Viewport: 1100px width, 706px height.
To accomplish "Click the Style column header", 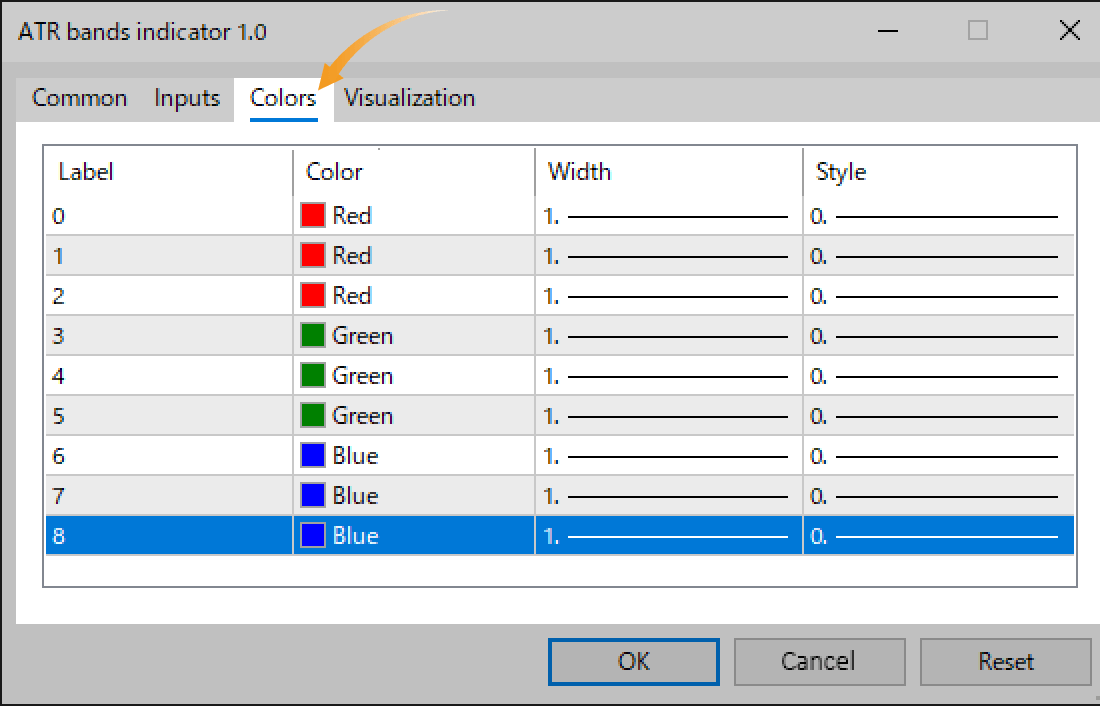I will [841, 172].
